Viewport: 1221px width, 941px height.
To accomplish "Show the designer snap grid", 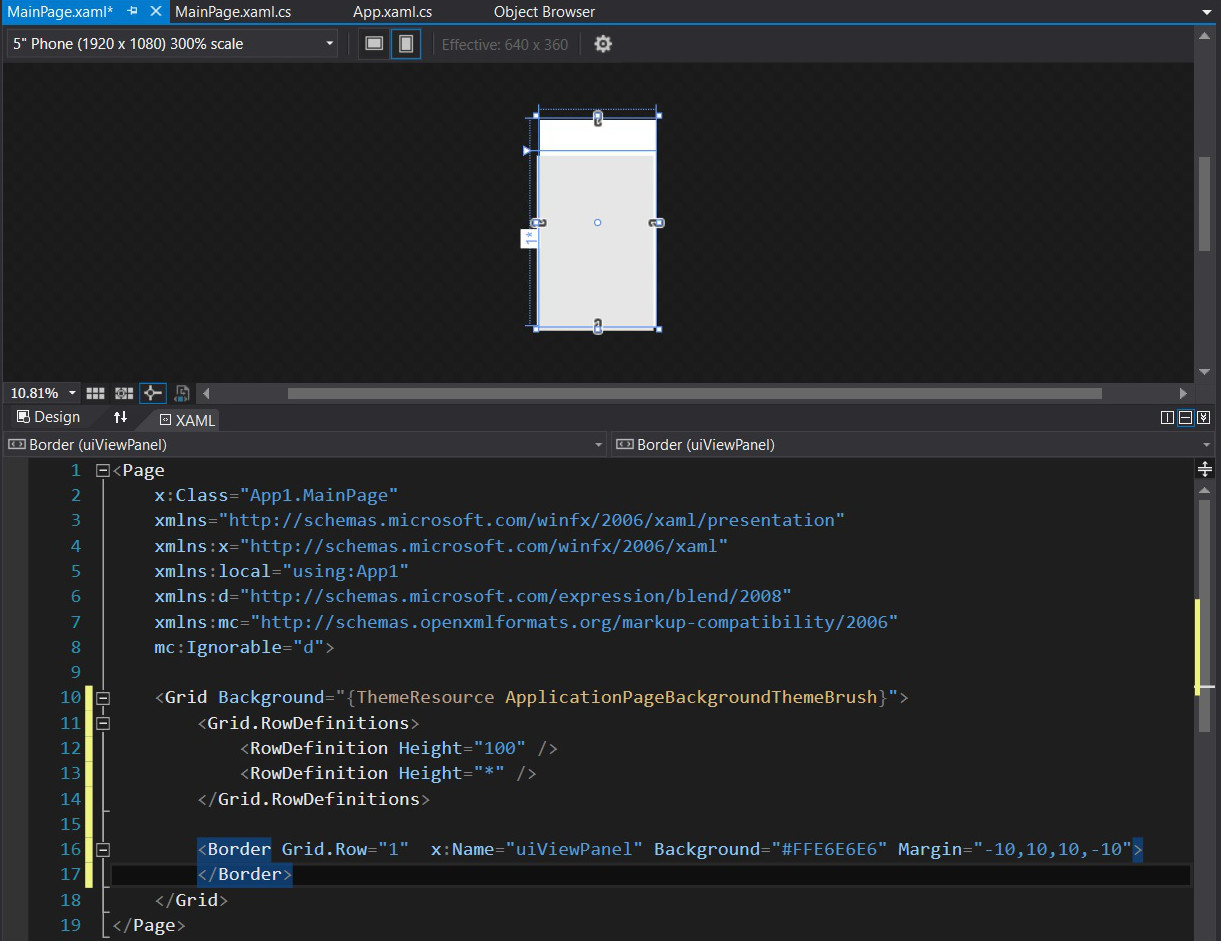I will tap(95, 393).
